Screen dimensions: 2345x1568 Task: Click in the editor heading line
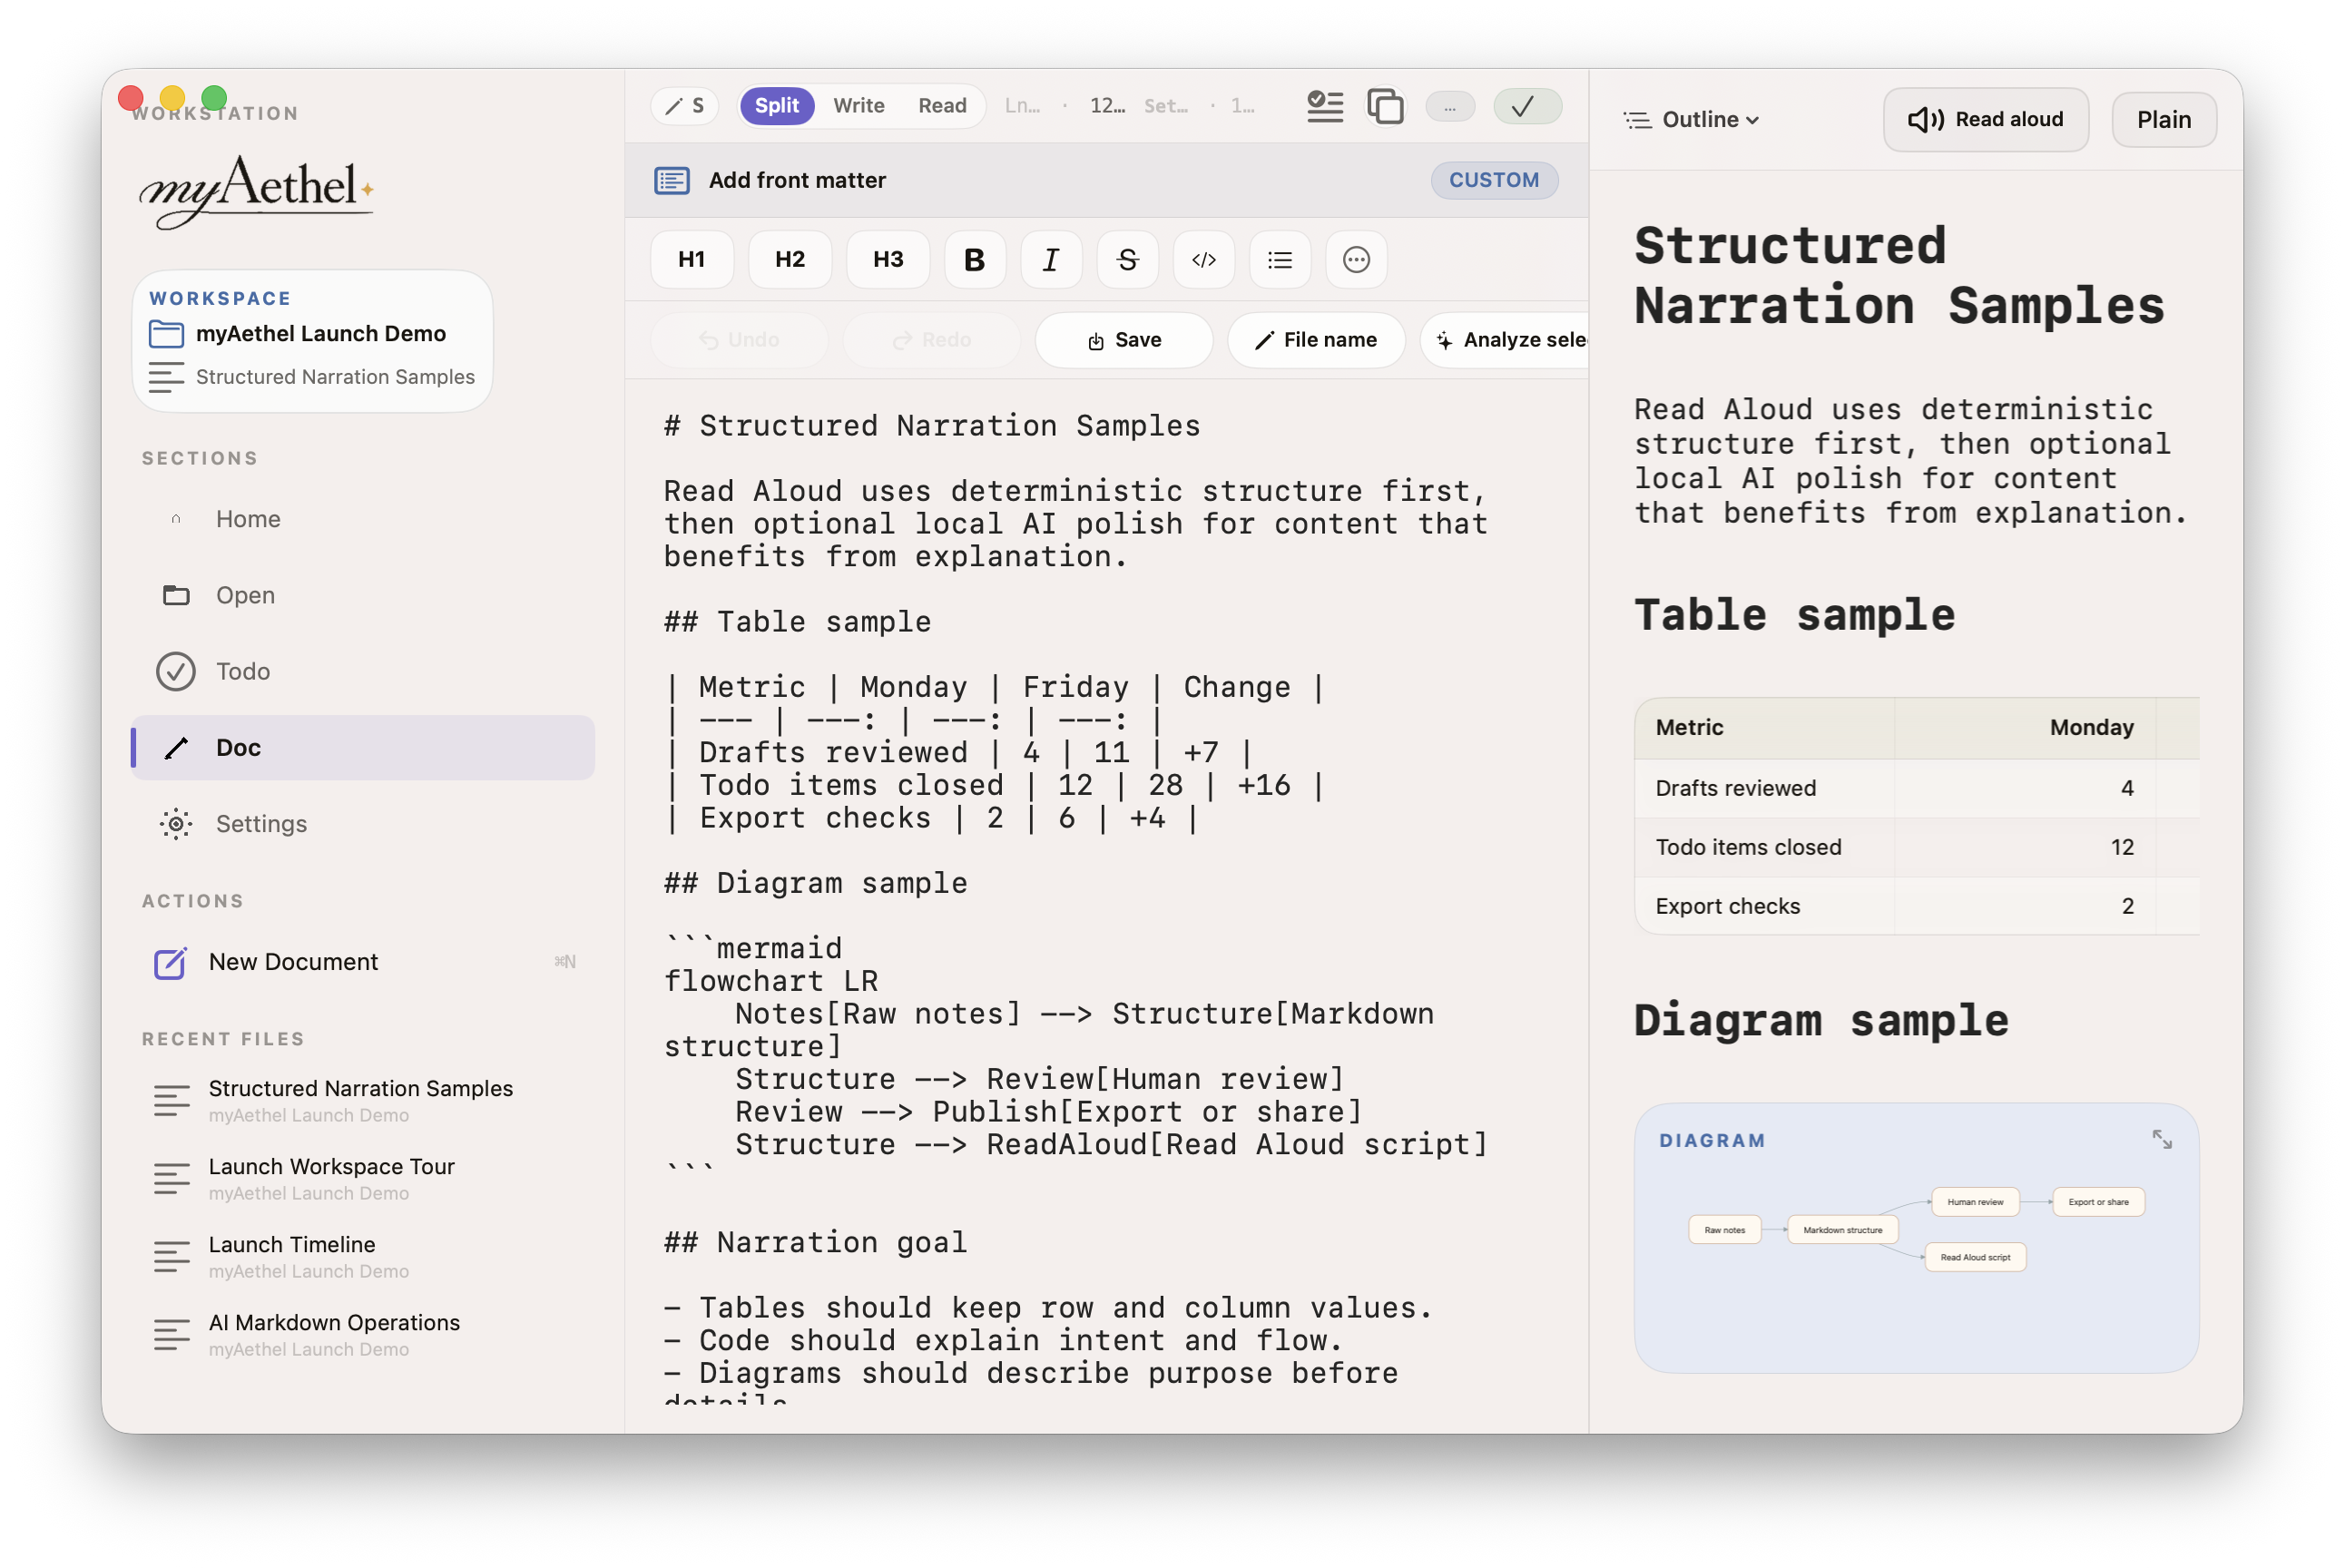click(931, 426)
